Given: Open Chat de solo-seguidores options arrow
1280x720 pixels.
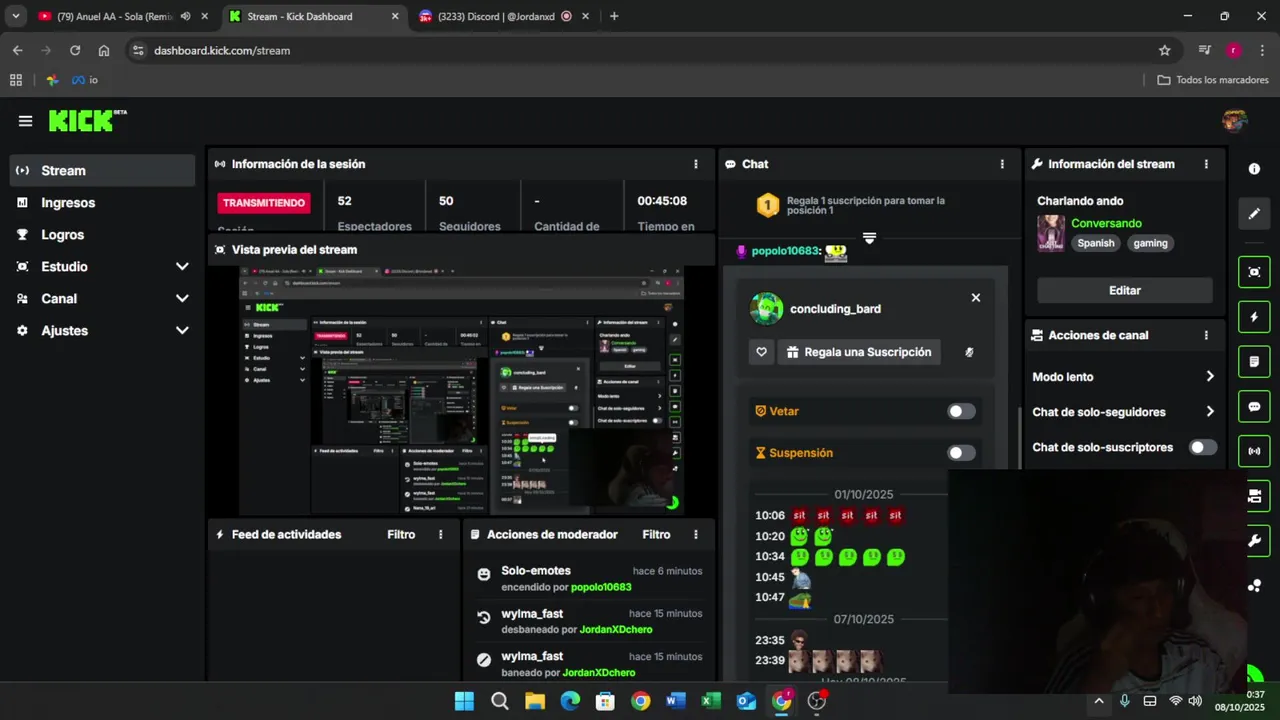Looking at the screenshot, I should (1210, 412).
